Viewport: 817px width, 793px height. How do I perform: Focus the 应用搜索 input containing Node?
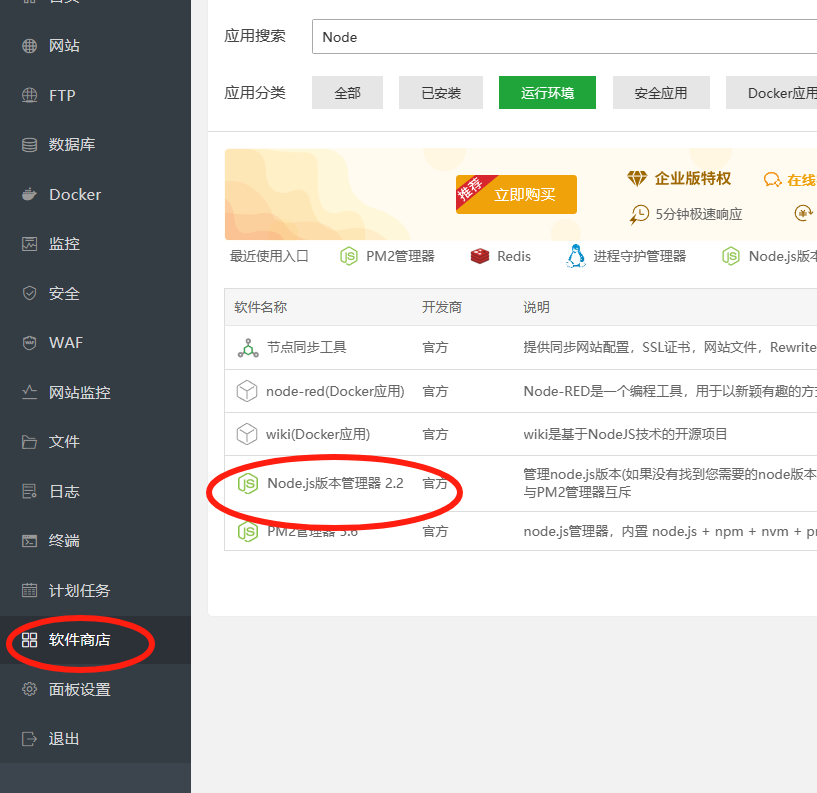564,37
